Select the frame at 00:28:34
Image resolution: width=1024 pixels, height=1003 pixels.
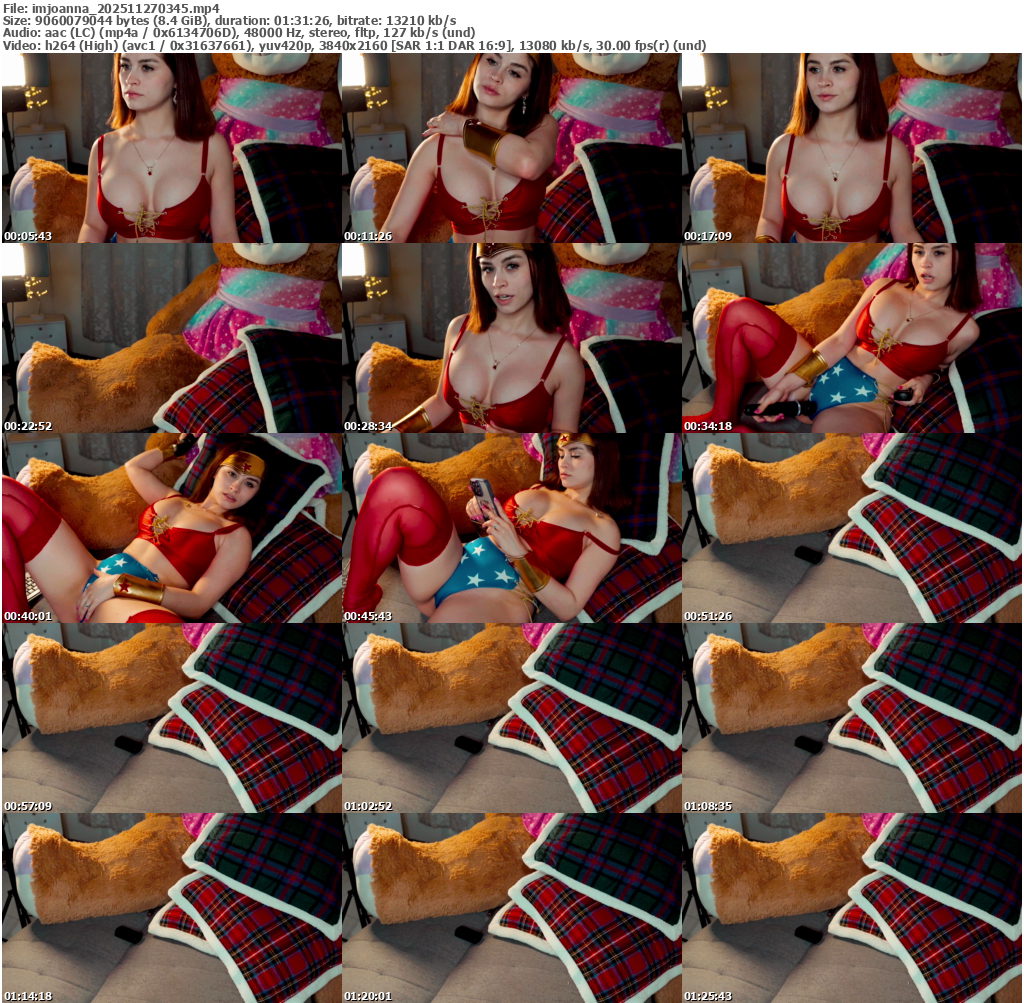tap(512, 338)
